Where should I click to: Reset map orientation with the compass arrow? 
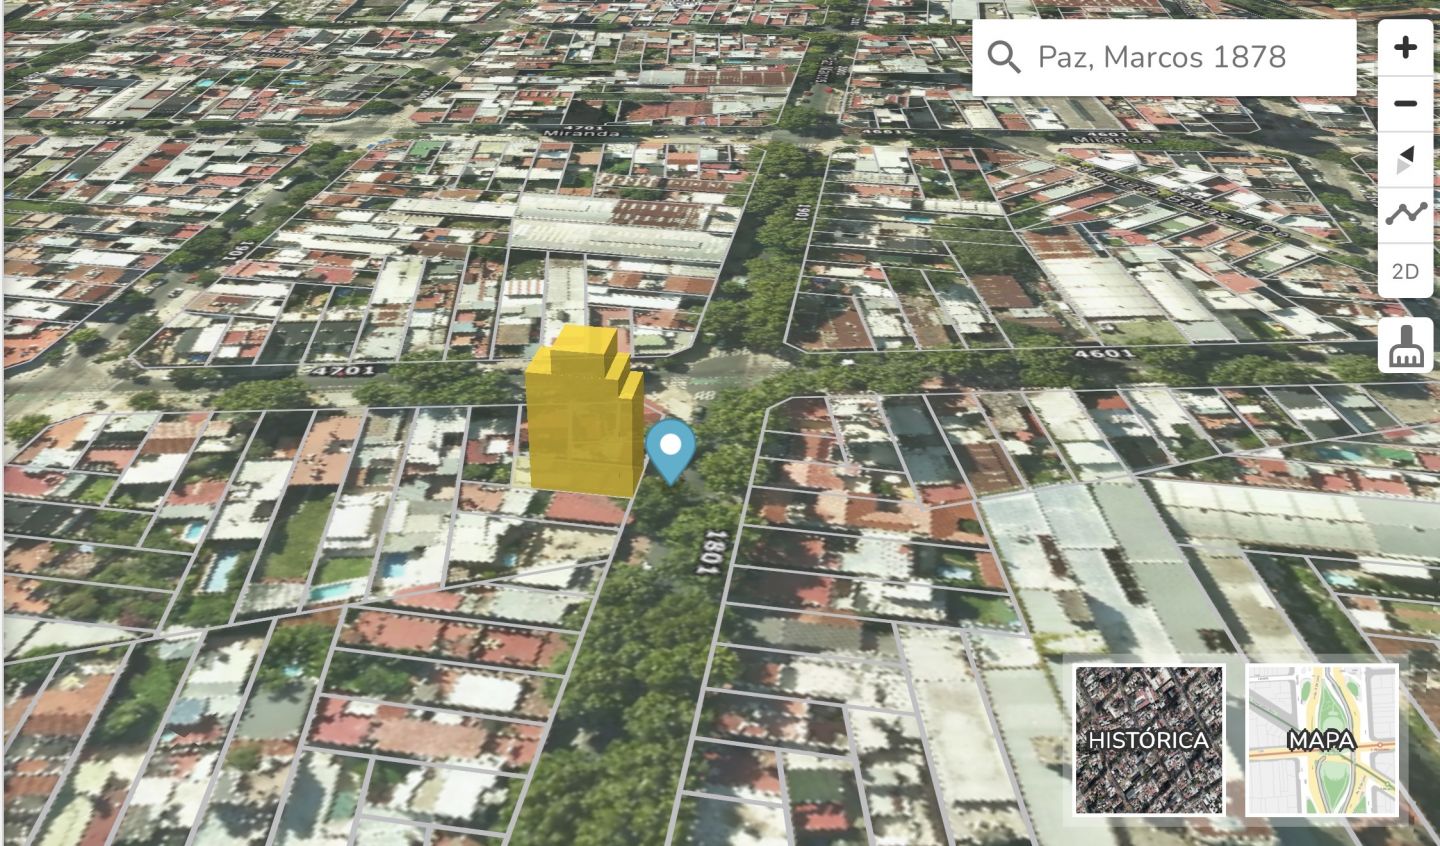1405,160
